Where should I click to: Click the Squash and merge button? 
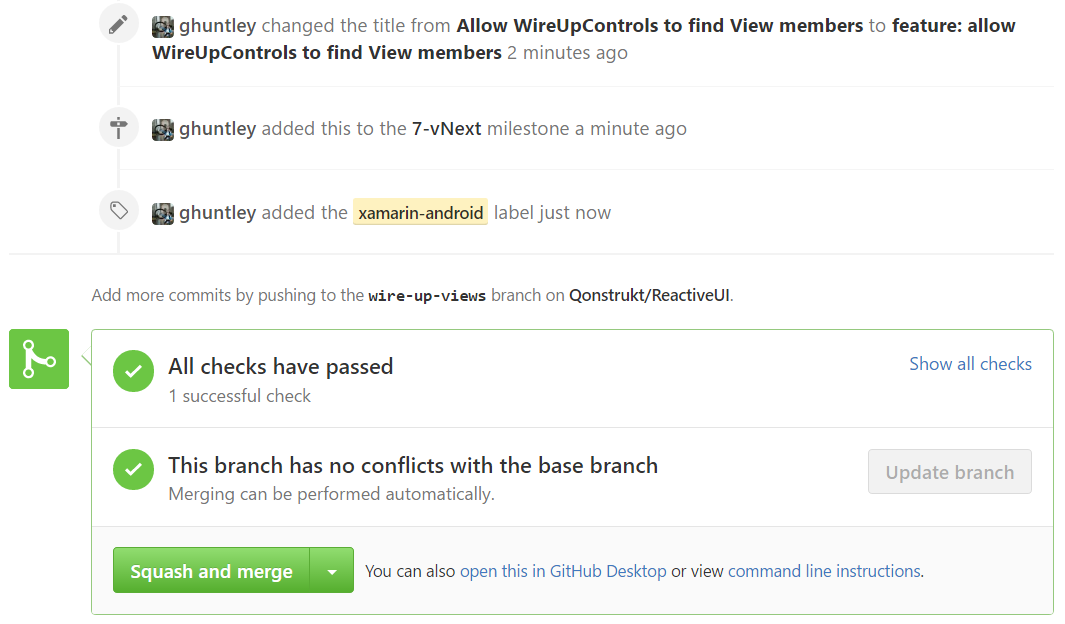click(211, 571)
